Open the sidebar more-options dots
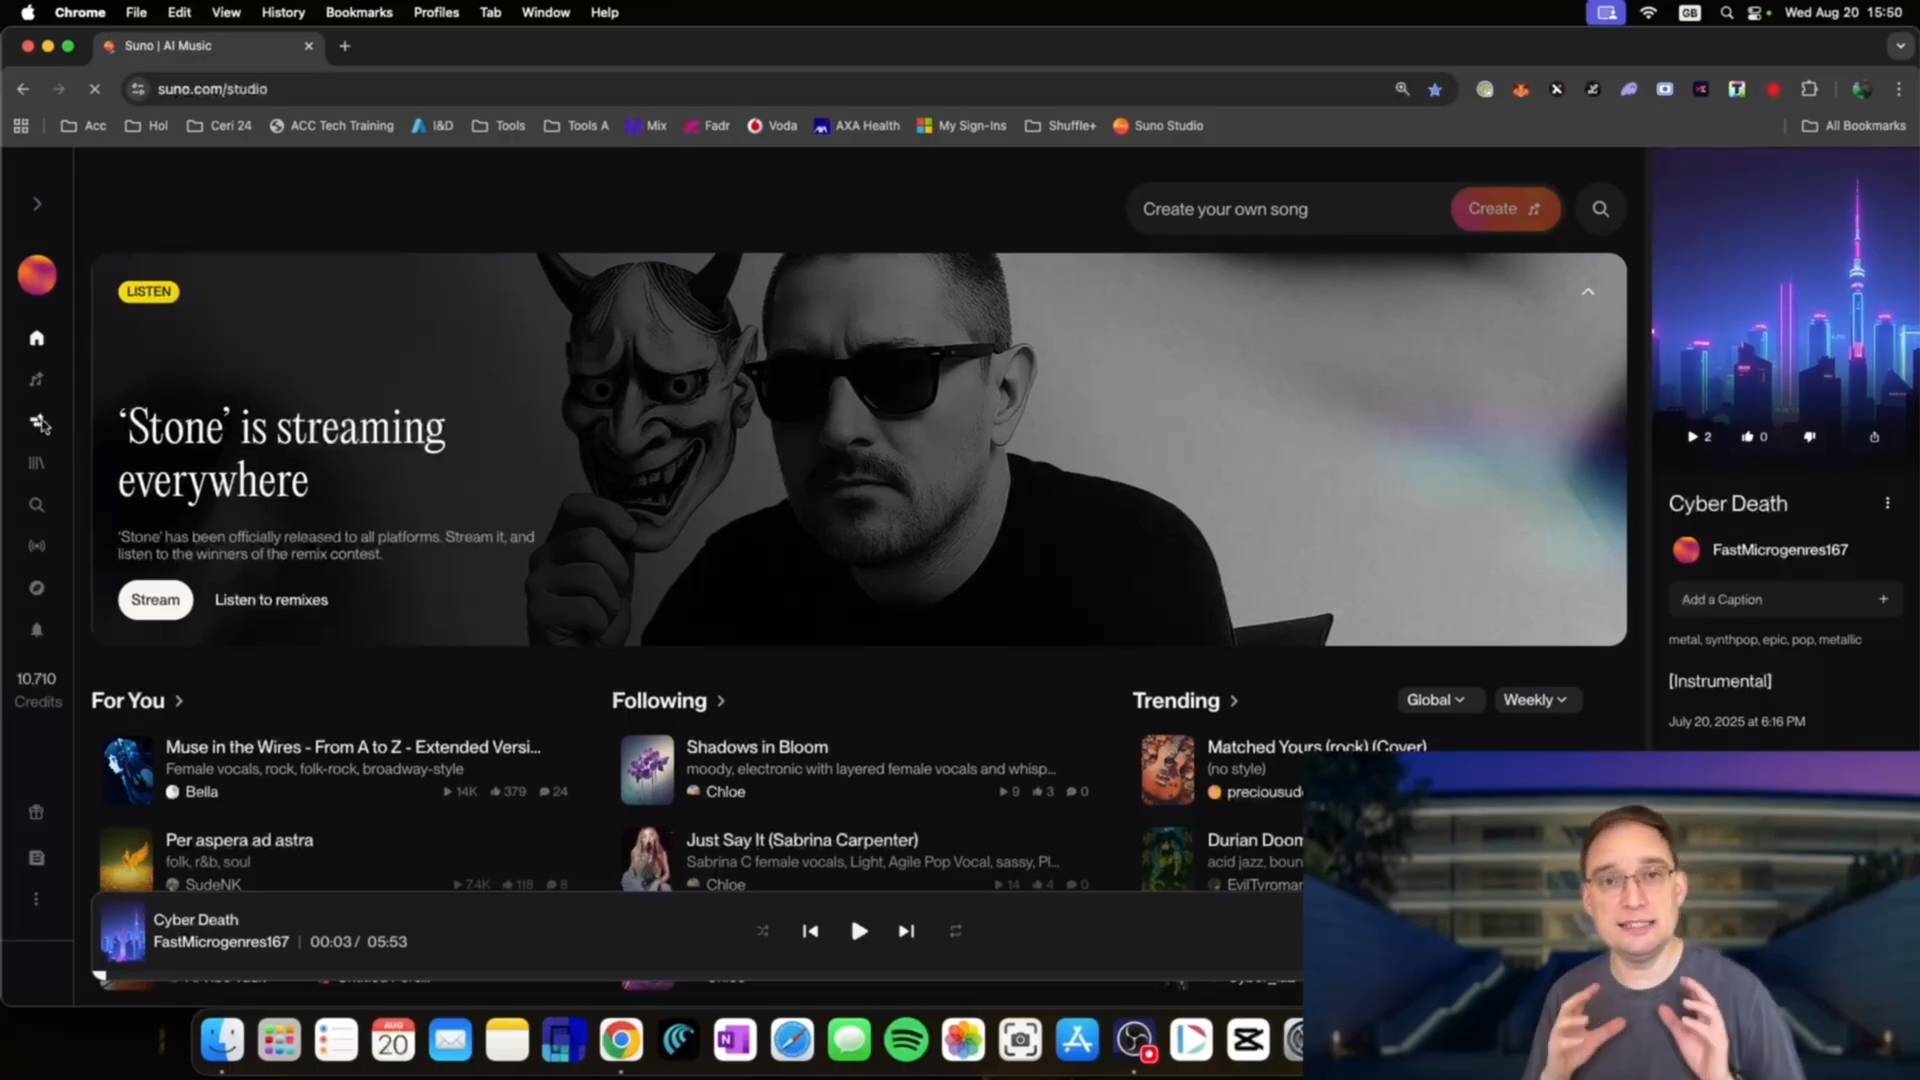This screenshot has height=1080, width=1920. (37, 899)
